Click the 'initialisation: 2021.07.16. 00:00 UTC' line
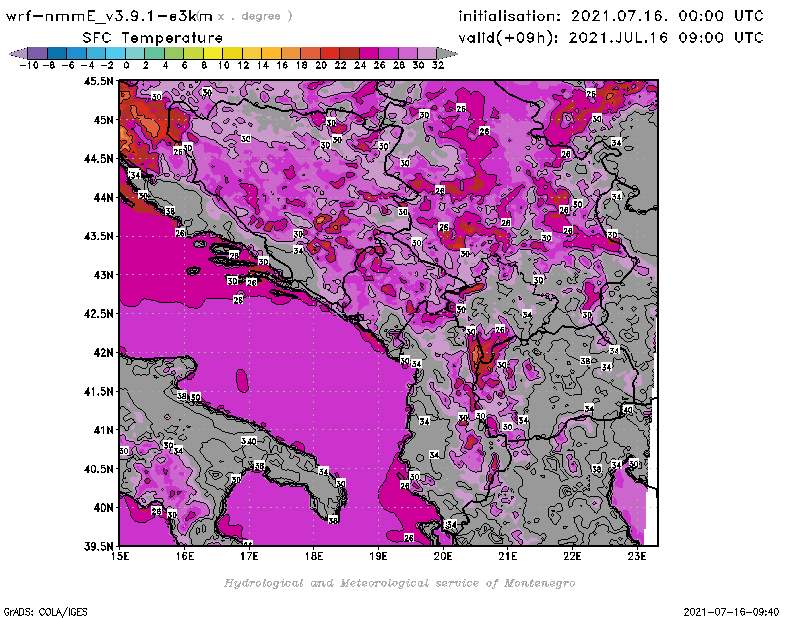This screenshot has width=800, height=618. tap(611, 16)
